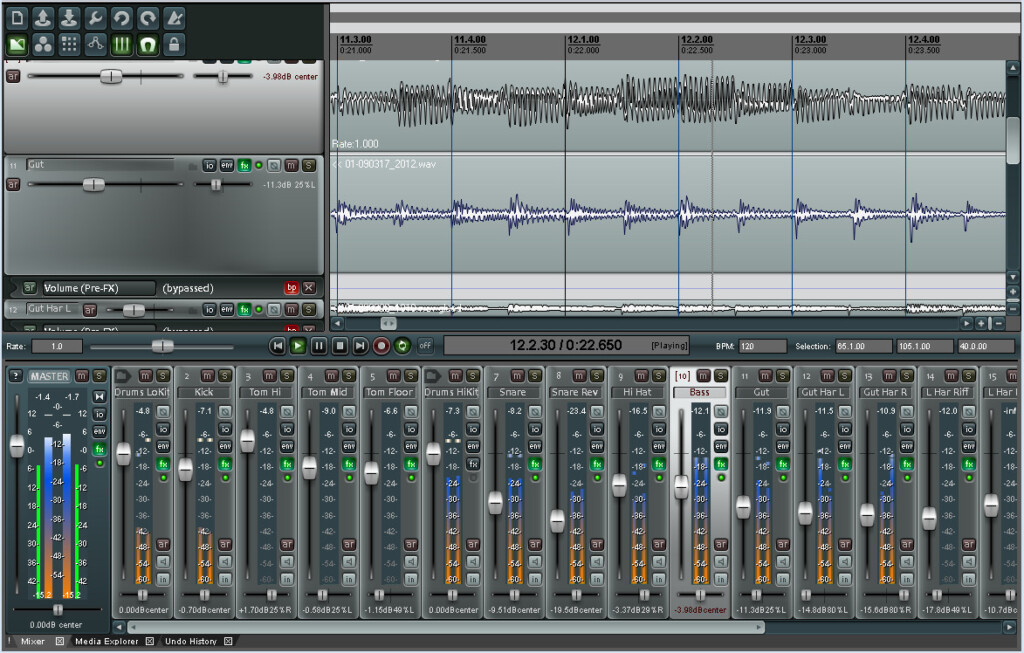Switch to the Media Explorer tab

coord(107,641)
